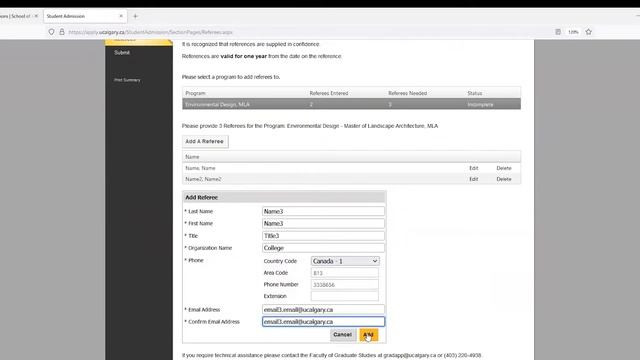Click the Title input field

click(x=323, y=236)
